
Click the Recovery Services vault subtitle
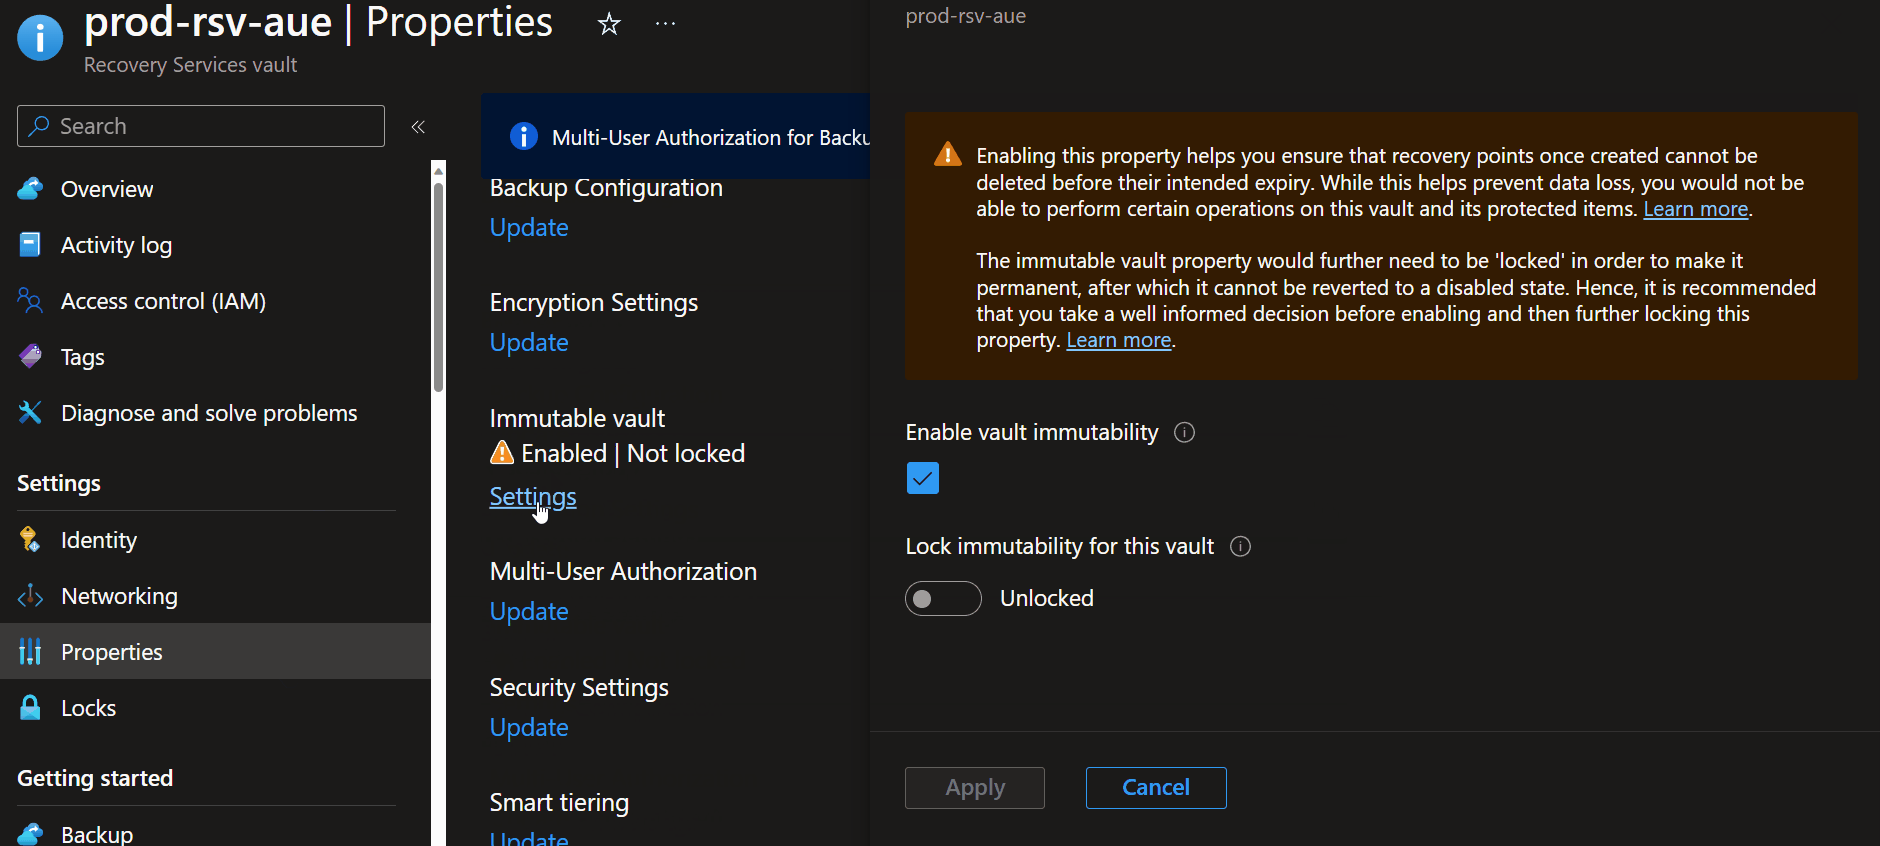click(x=190, y=65)
